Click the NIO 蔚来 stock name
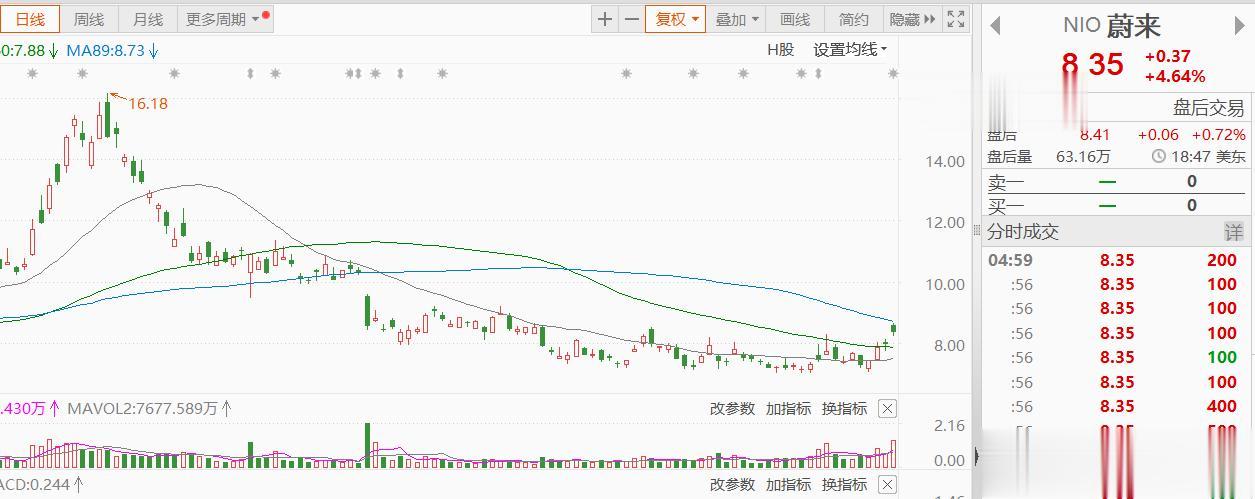The image size is (1255, 499). tap(1112, 26)
